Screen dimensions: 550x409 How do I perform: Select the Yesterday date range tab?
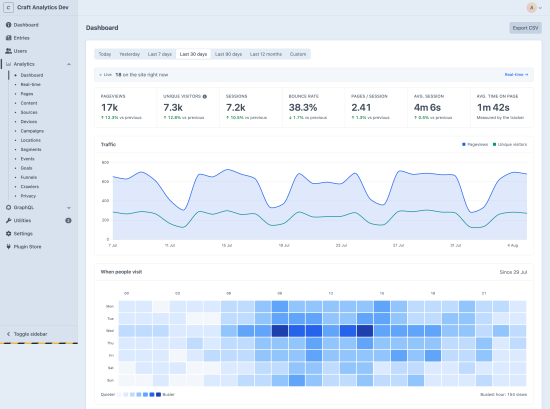tap(129, 54)
